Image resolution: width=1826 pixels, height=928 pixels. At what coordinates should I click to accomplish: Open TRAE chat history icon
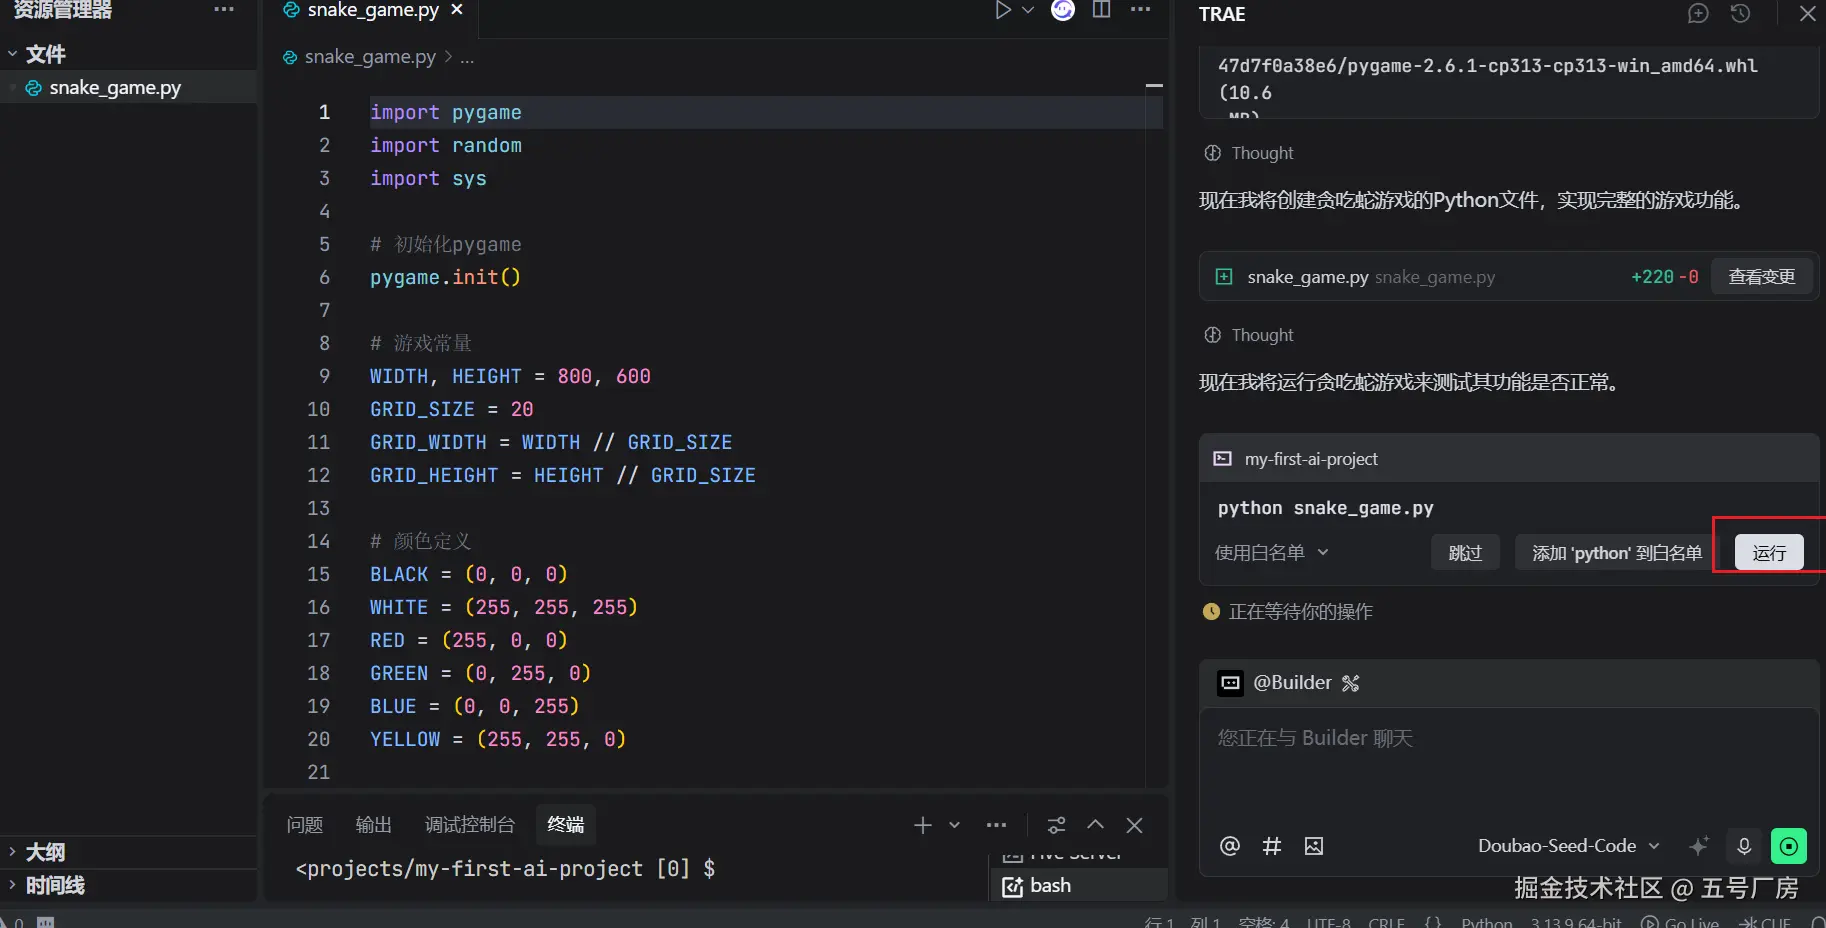(x=1740, y=13)
